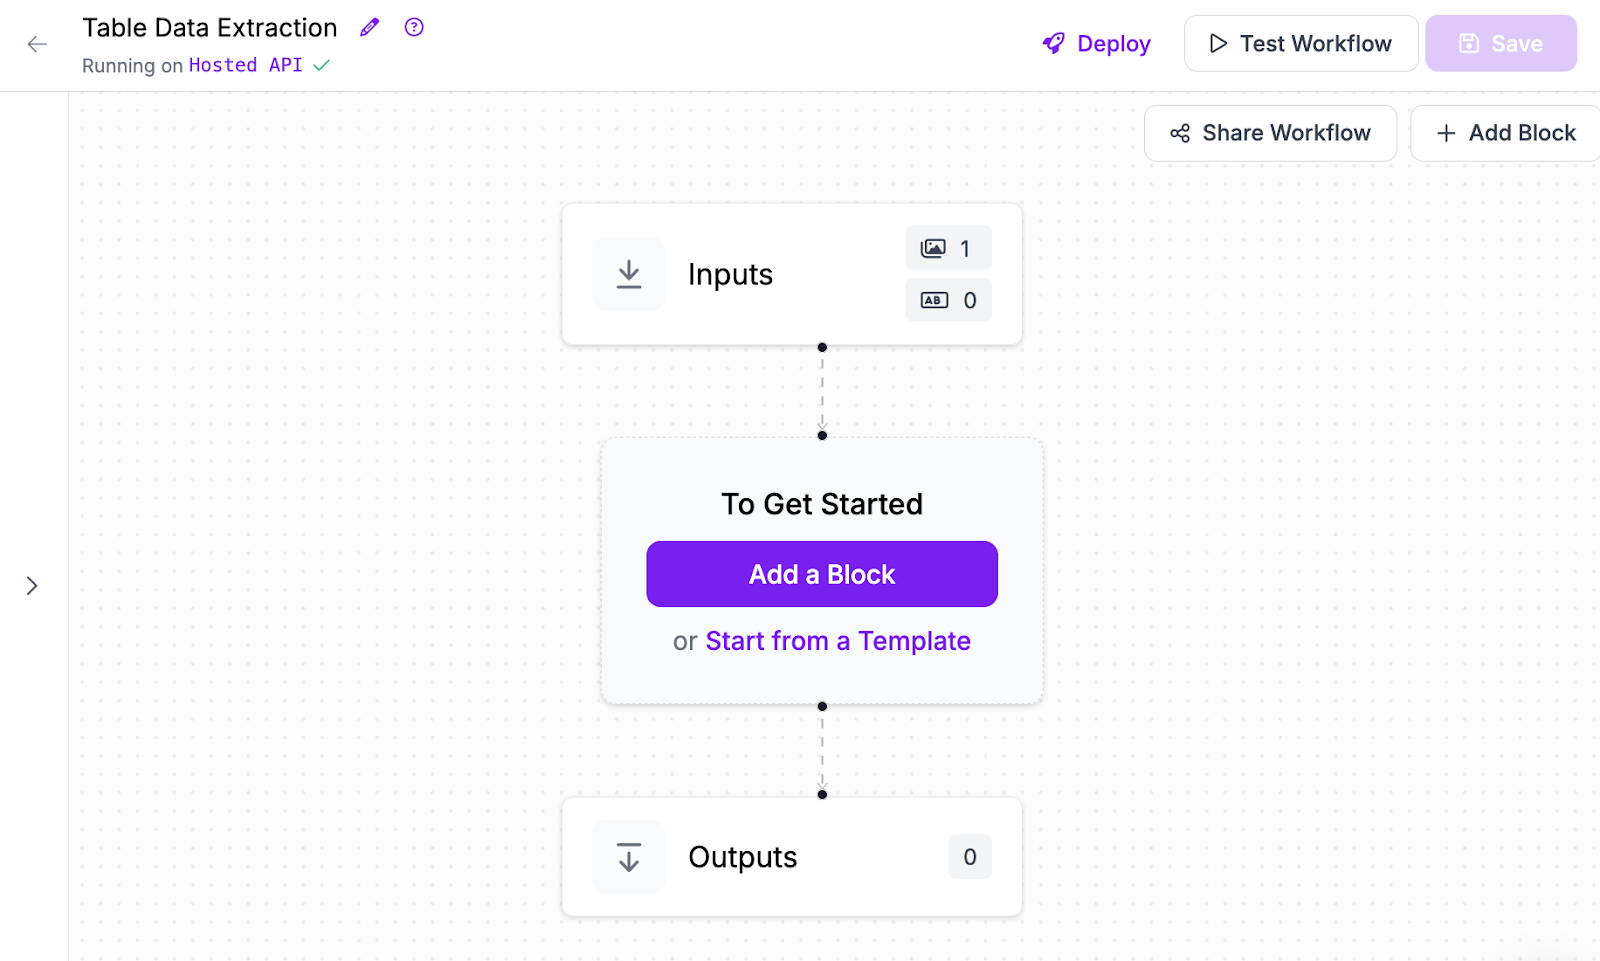Click Test Workflow button

(1301, 43)
